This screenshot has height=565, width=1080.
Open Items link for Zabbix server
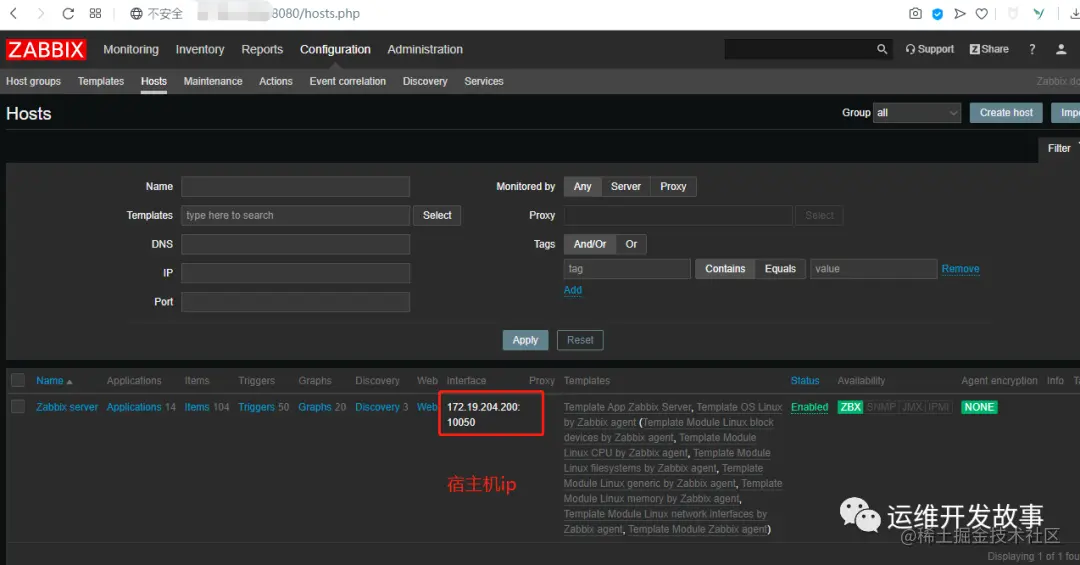196,407
